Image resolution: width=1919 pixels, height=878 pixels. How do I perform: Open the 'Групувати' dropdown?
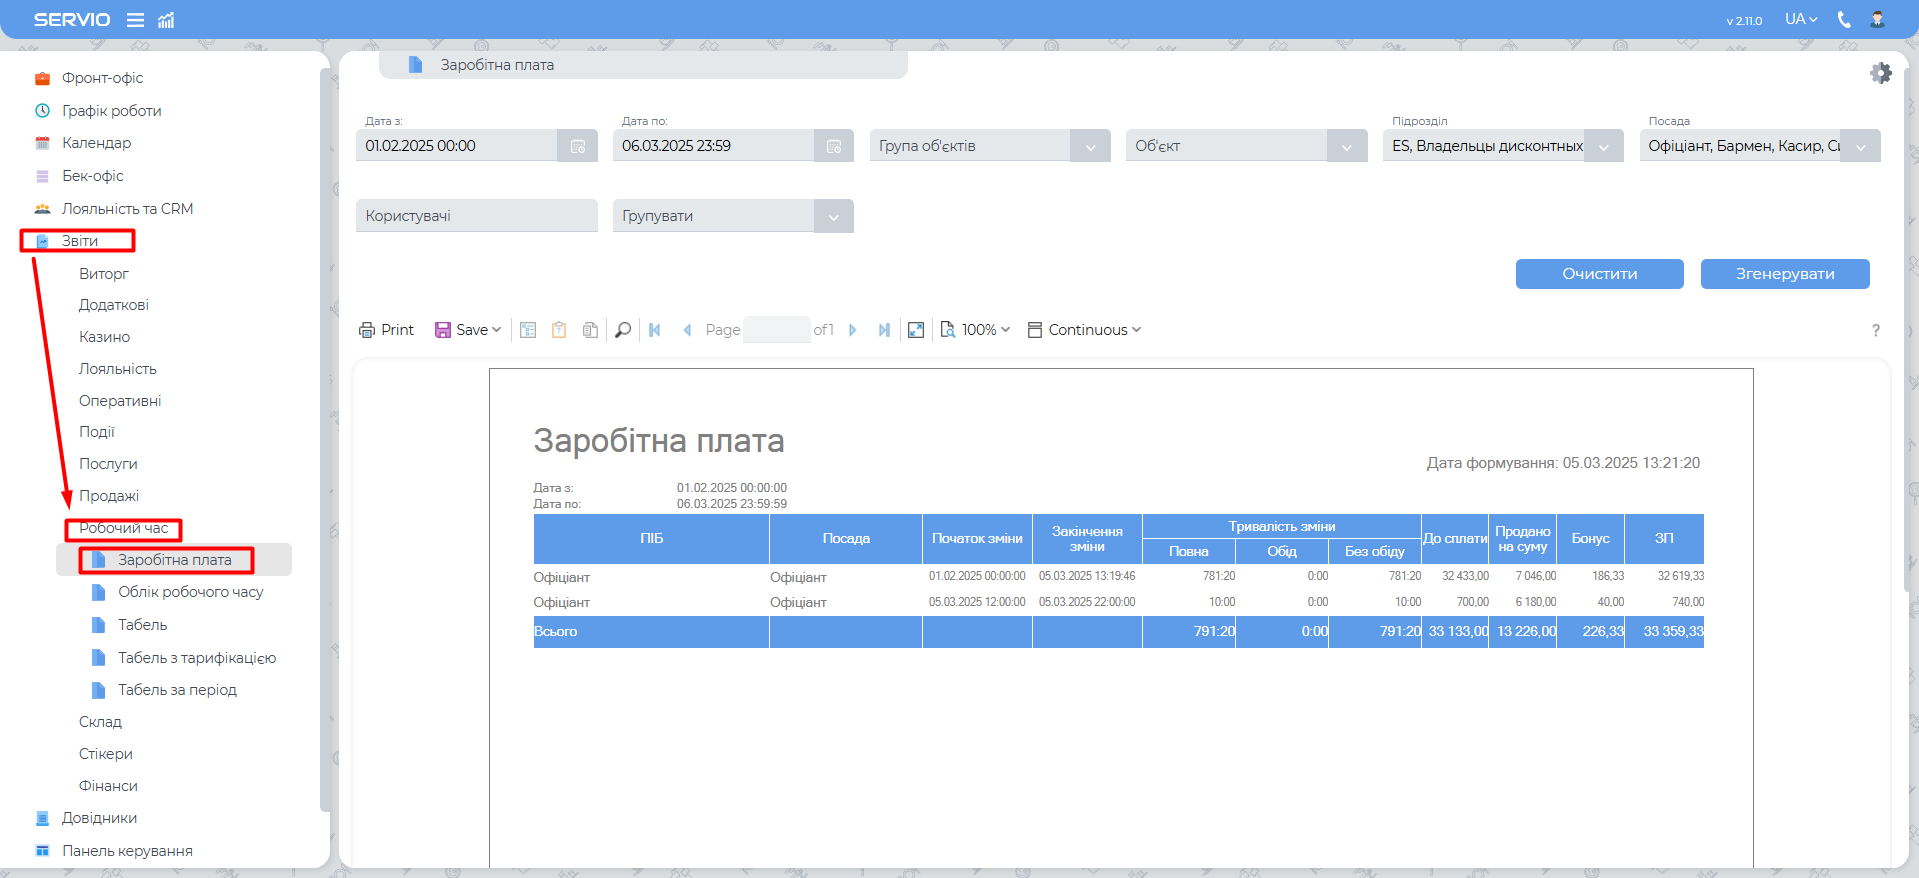click(833, 217)
